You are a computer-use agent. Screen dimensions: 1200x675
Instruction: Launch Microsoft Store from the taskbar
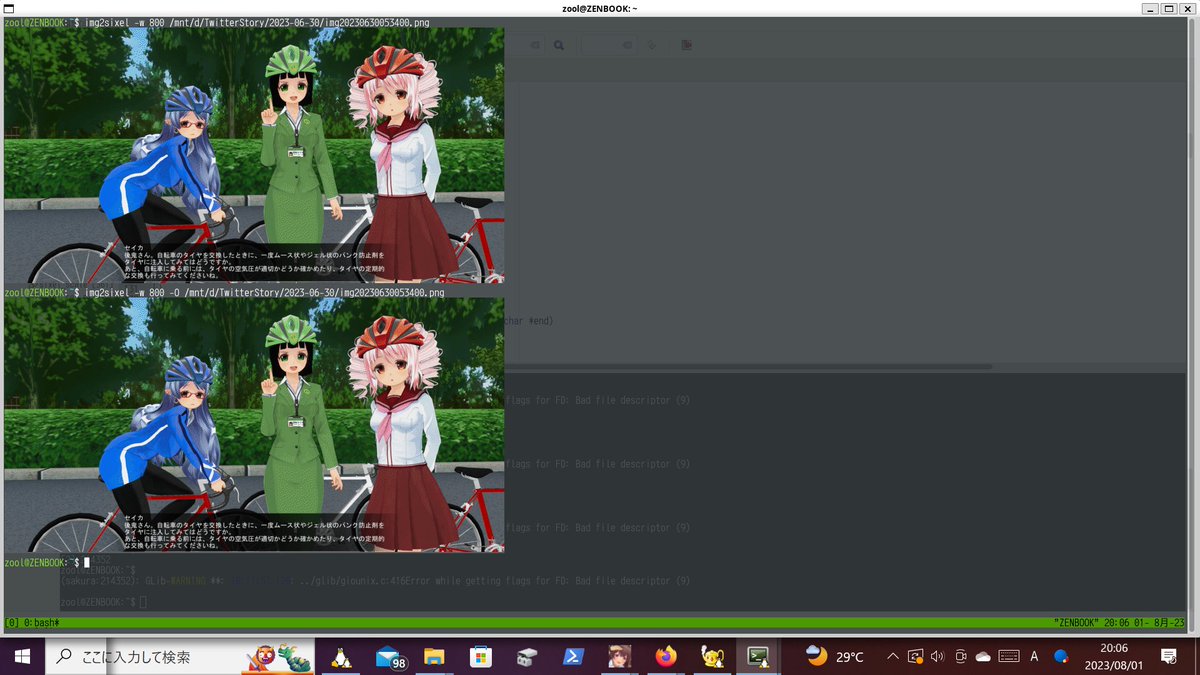[x=481, y=657]
